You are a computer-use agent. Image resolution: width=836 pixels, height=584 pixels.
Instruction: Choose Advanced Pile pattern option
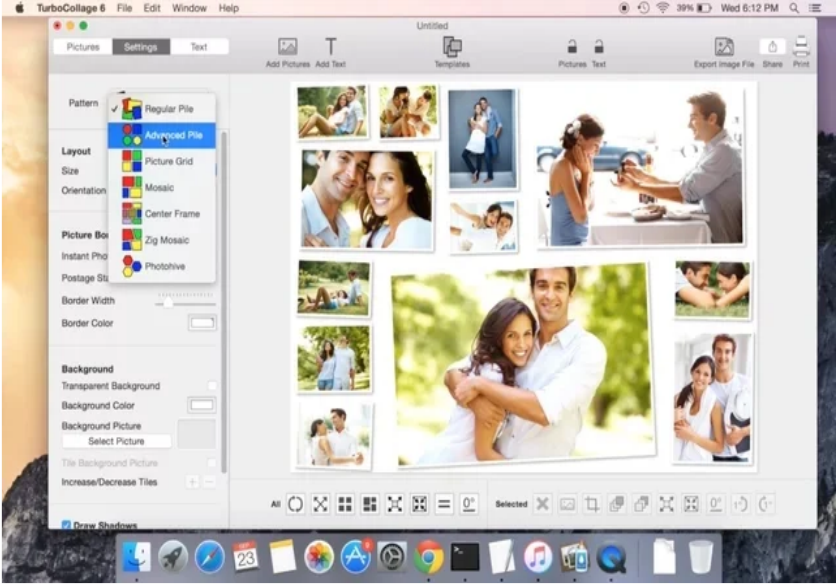pos(162,135)
